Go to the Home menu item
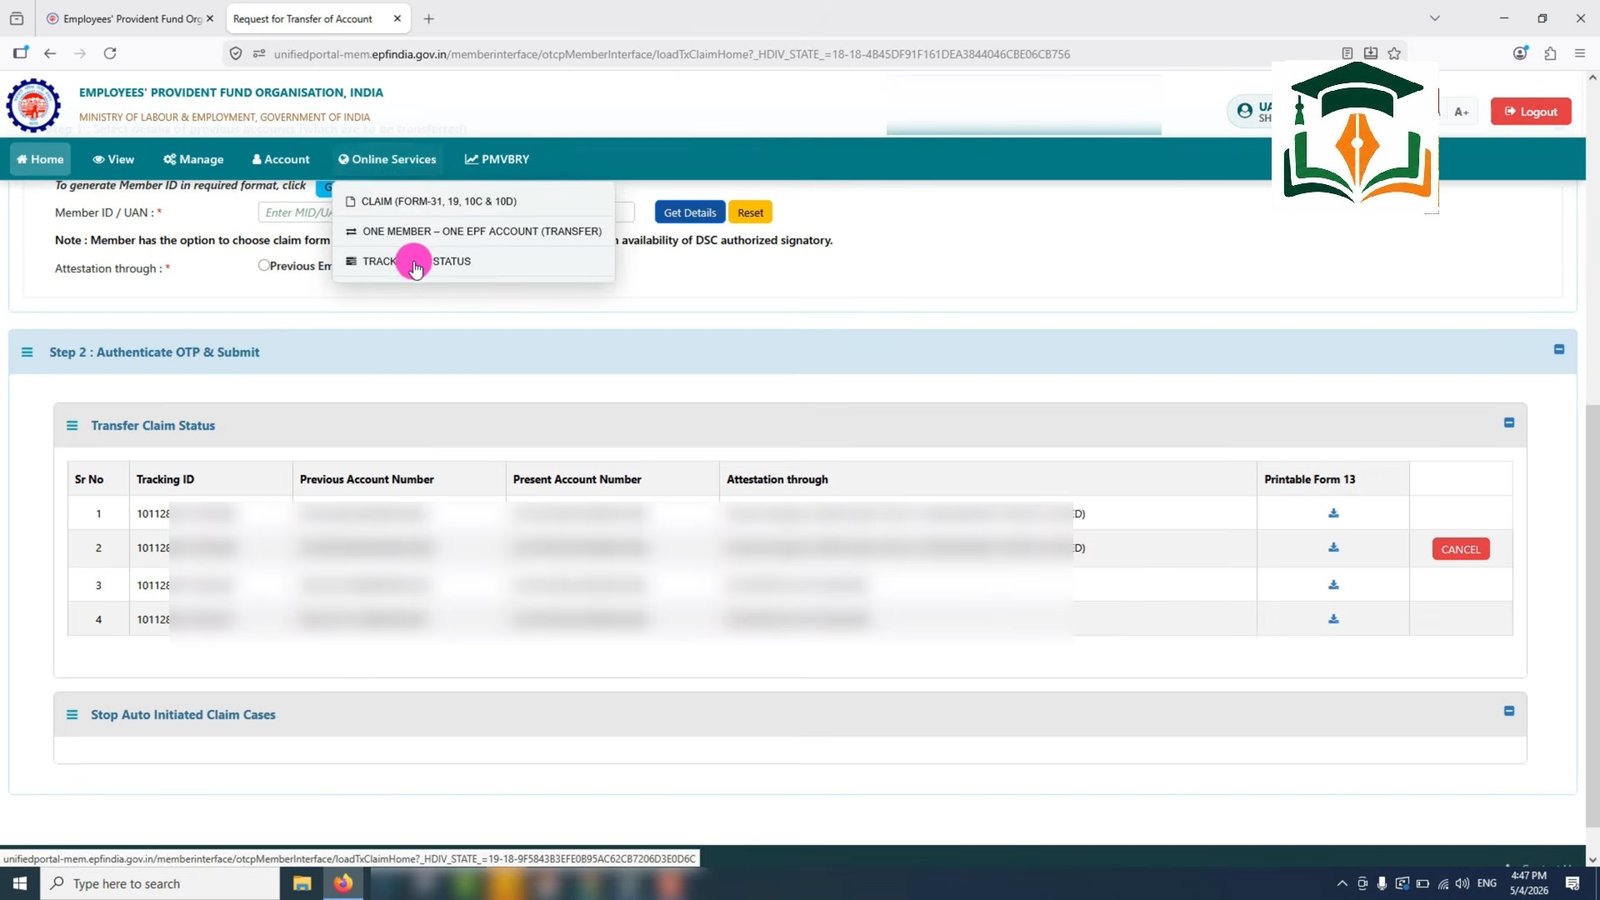 click(40, 159)
